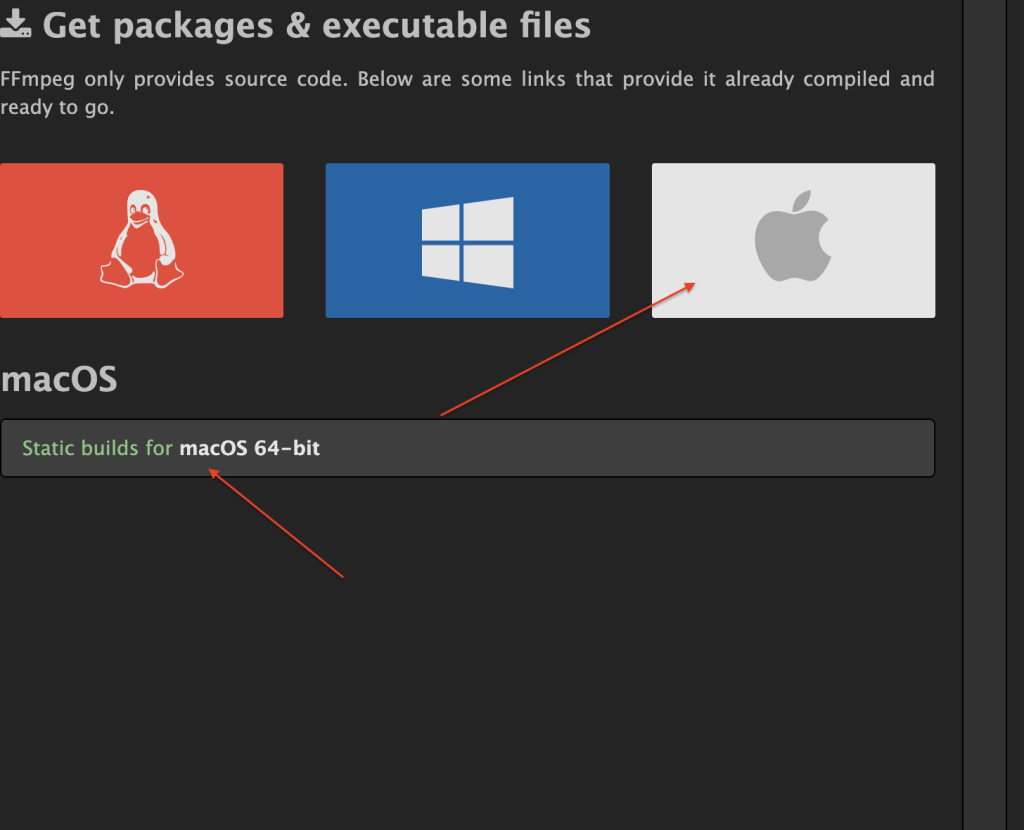1024x830 pixels.
Task: Click the "Get packages & executable files" heading
Action: pos(316,25)
